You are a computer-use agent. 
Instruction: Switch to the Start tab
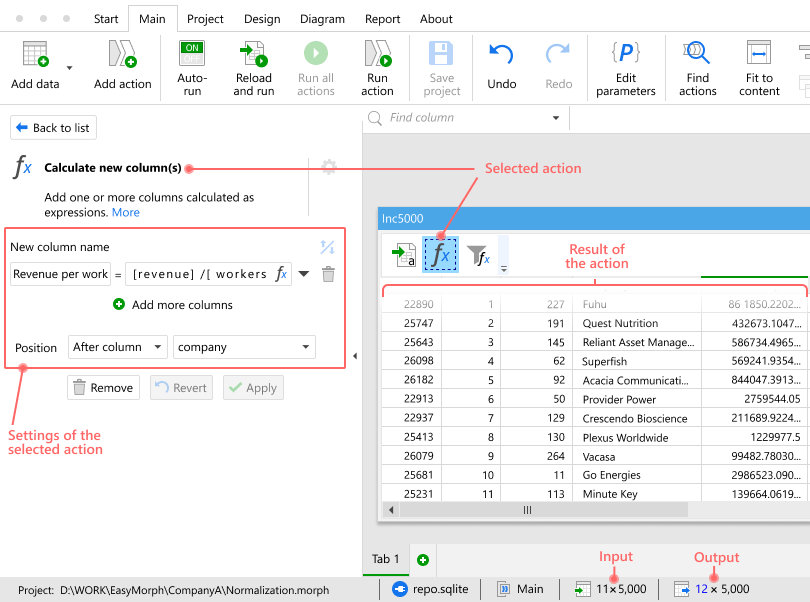point(106,19)
